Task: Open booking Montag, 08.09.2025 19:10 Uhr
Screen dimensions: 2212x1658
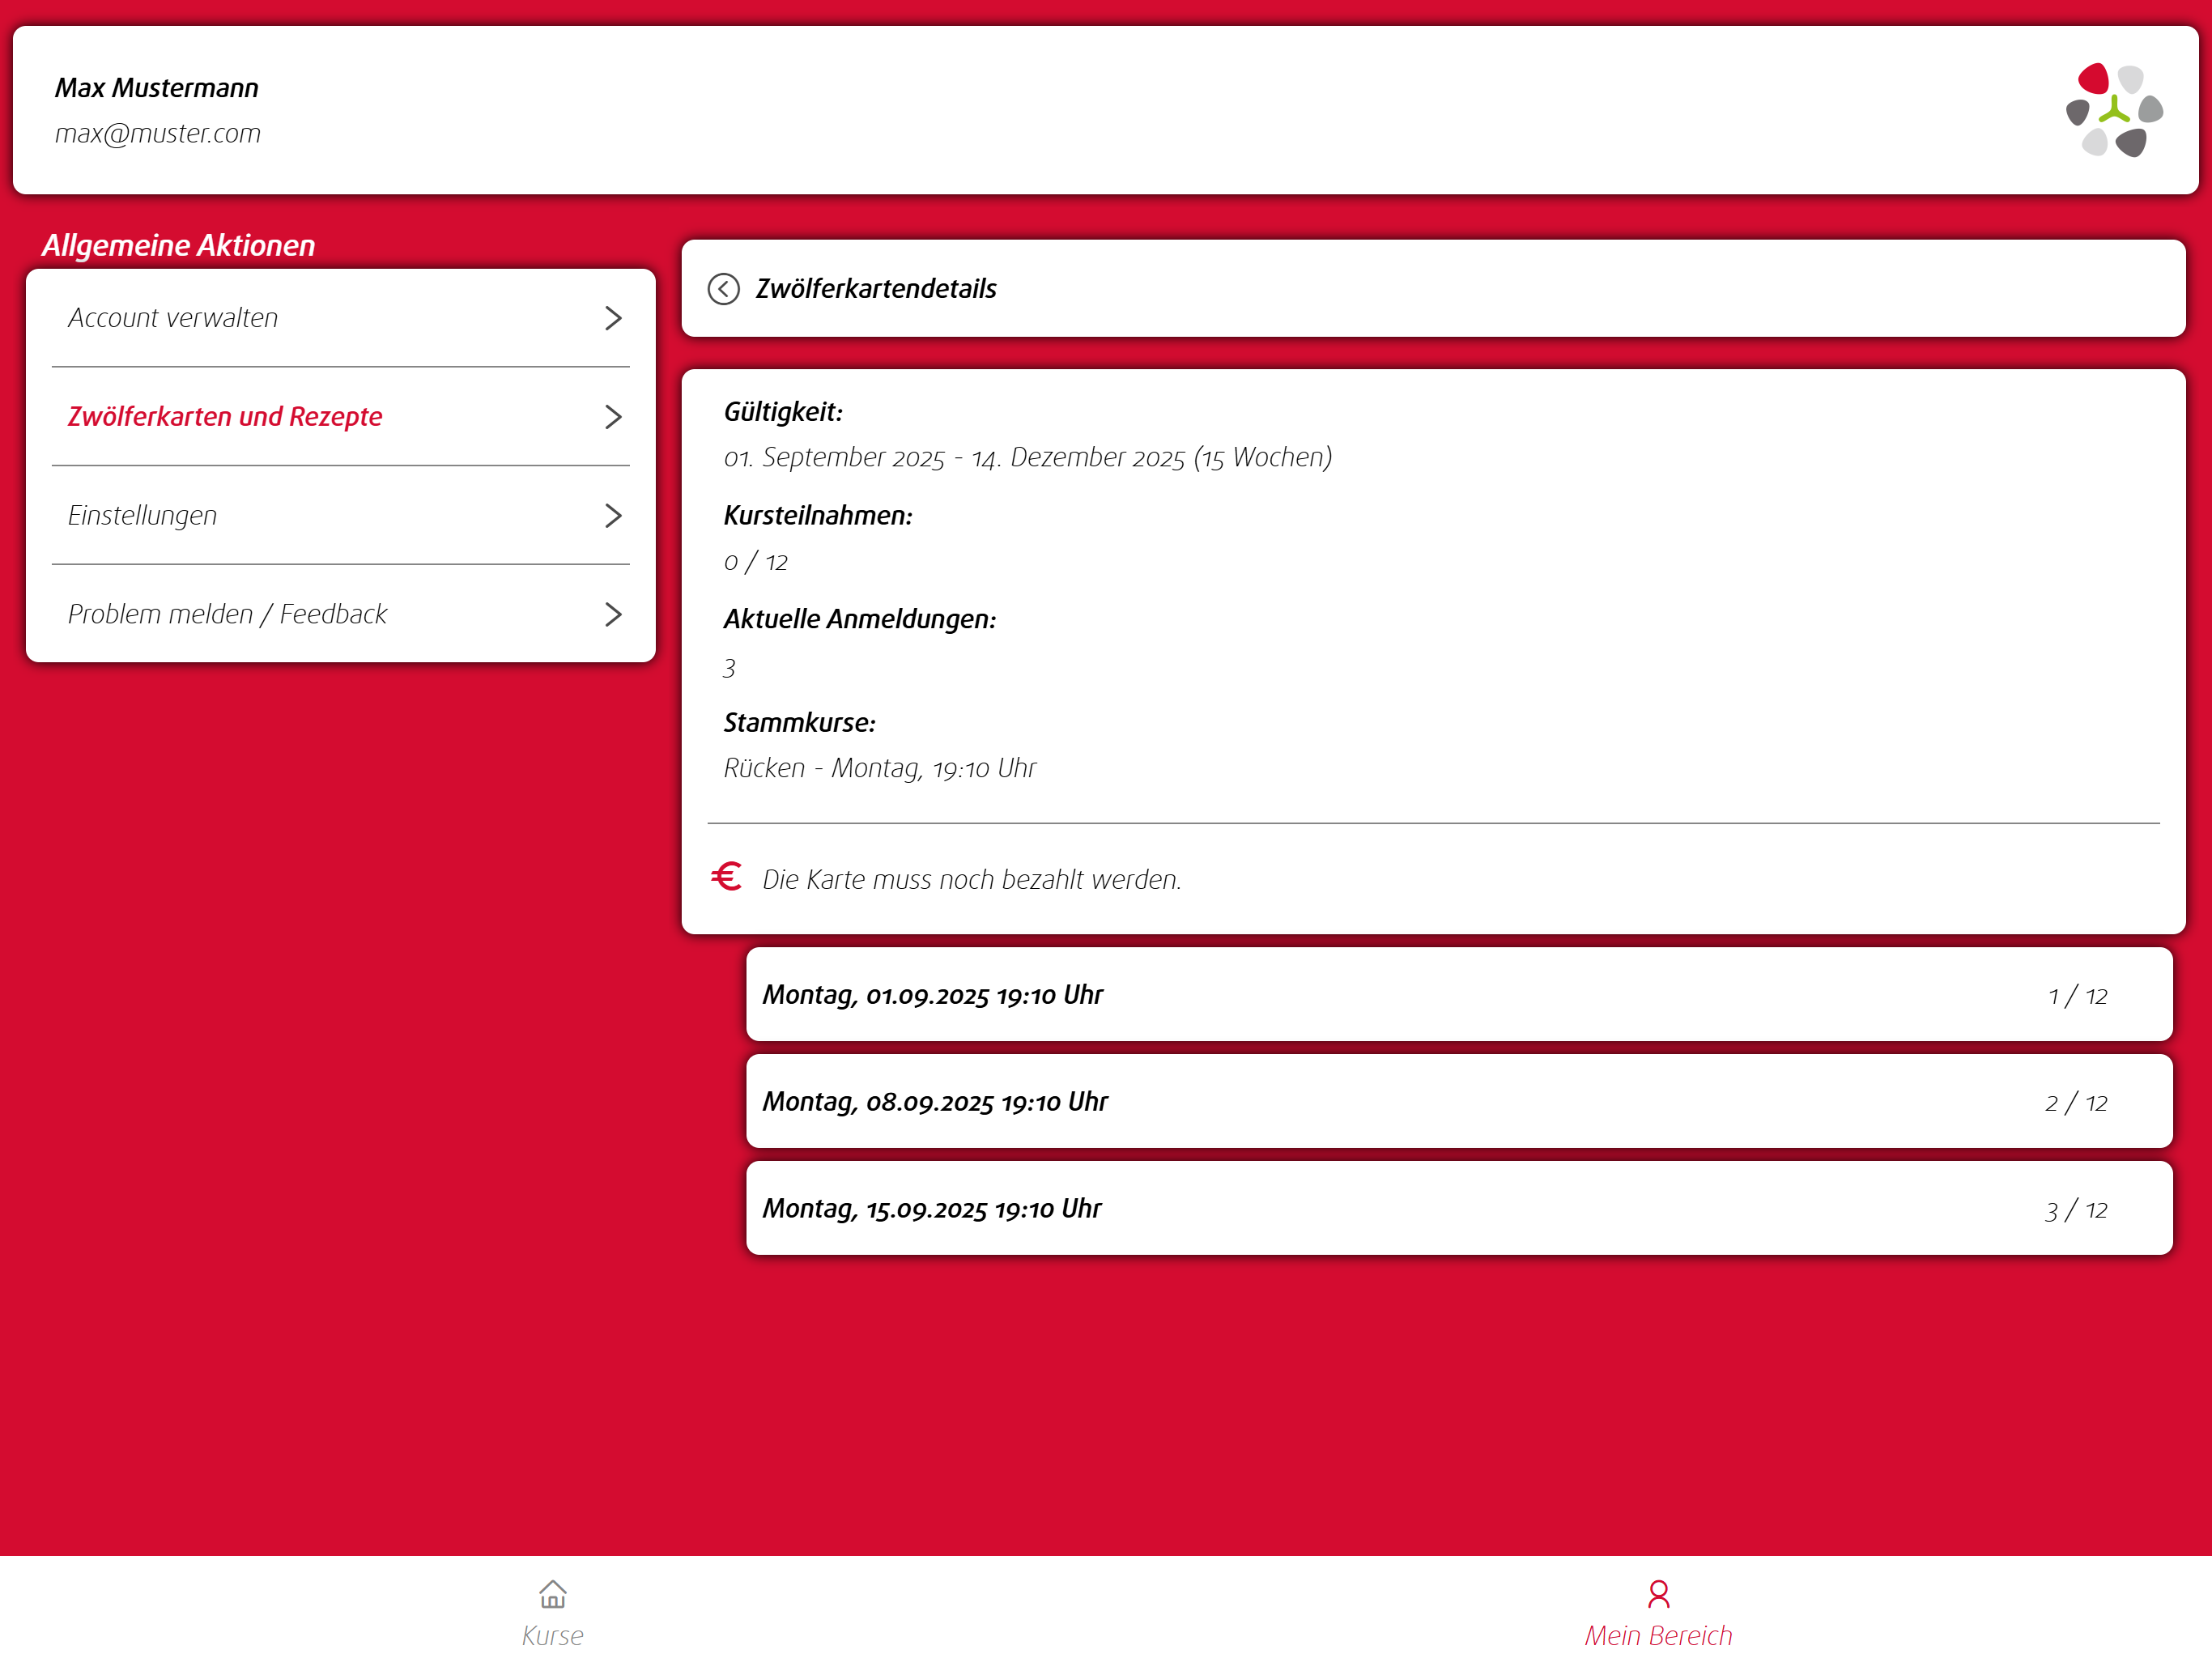Action: [x=1459, y=1102]
